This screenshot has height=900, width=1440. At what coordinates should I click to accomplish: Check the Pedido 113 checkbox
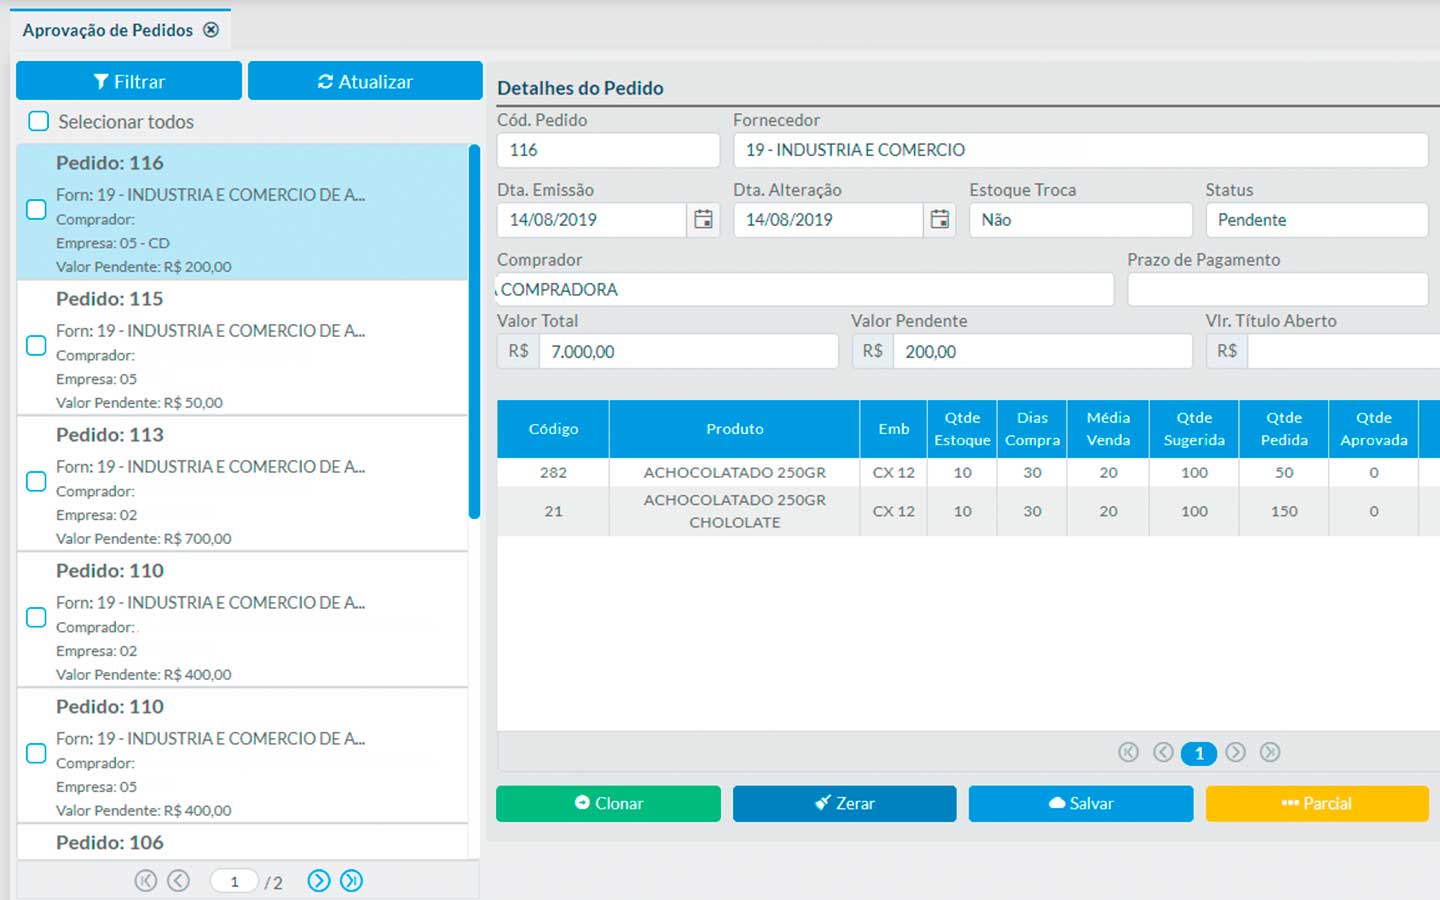(x=36, y=481)
